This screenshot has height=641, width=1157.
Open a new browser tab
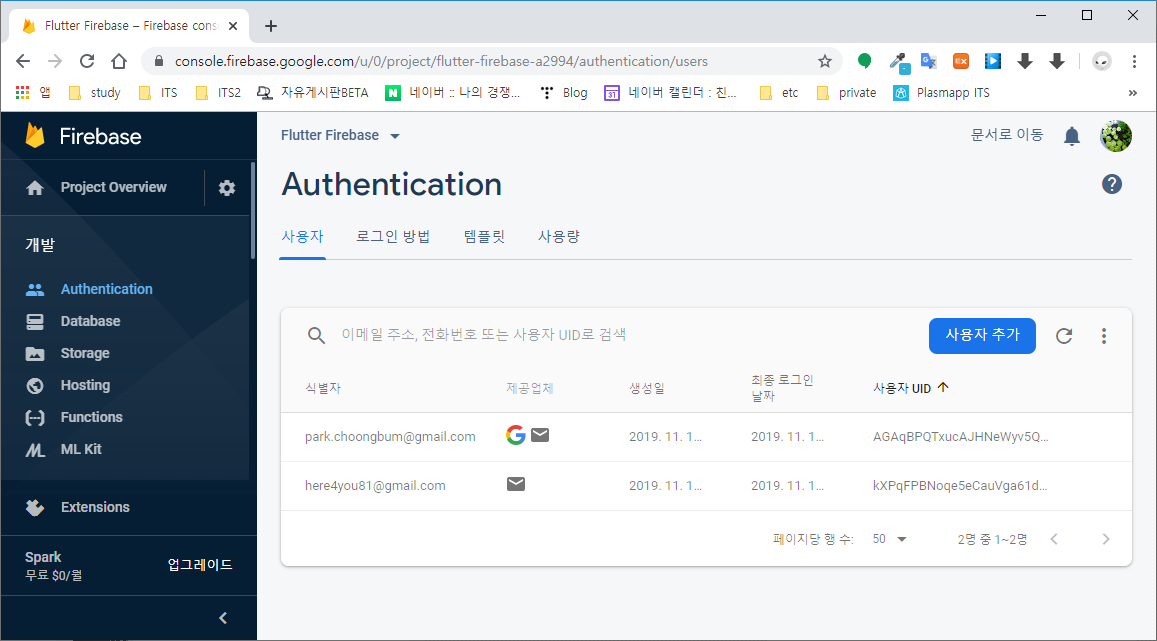tap(271, 26)
